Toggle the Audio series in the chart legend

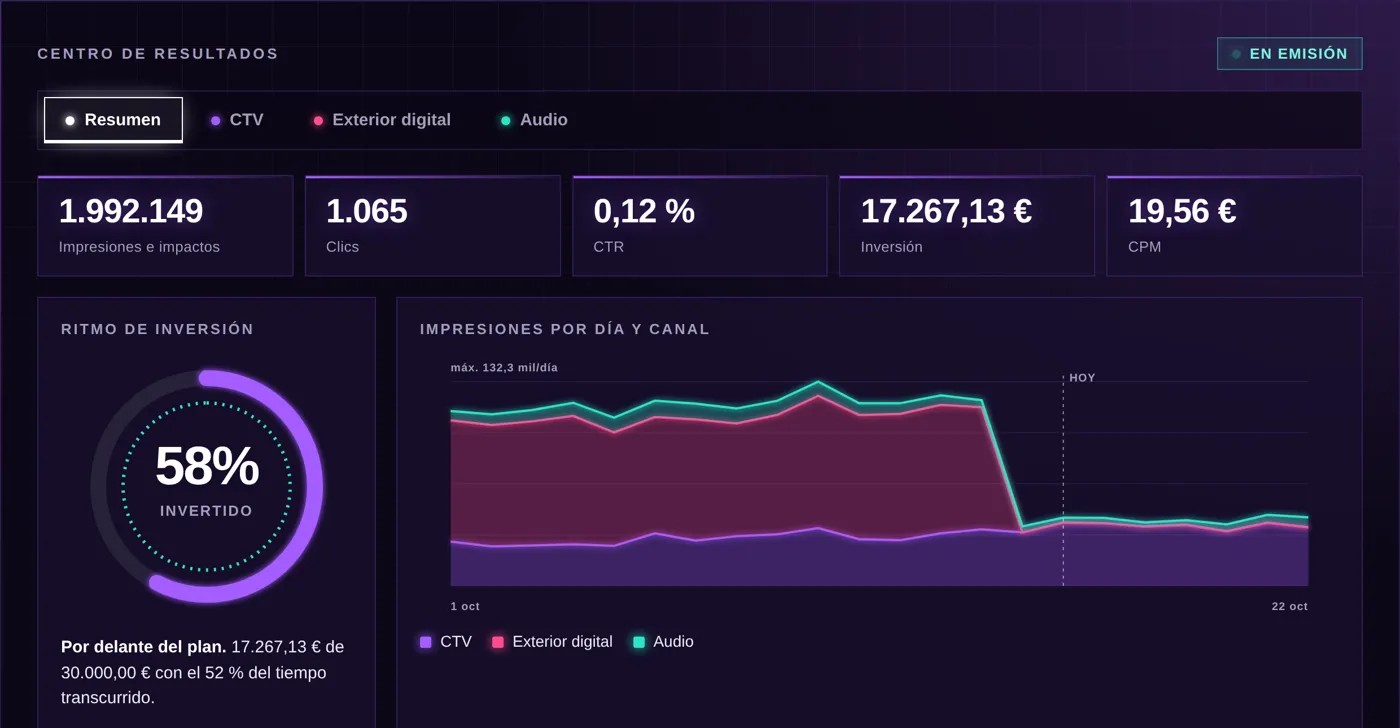point(663,642)
